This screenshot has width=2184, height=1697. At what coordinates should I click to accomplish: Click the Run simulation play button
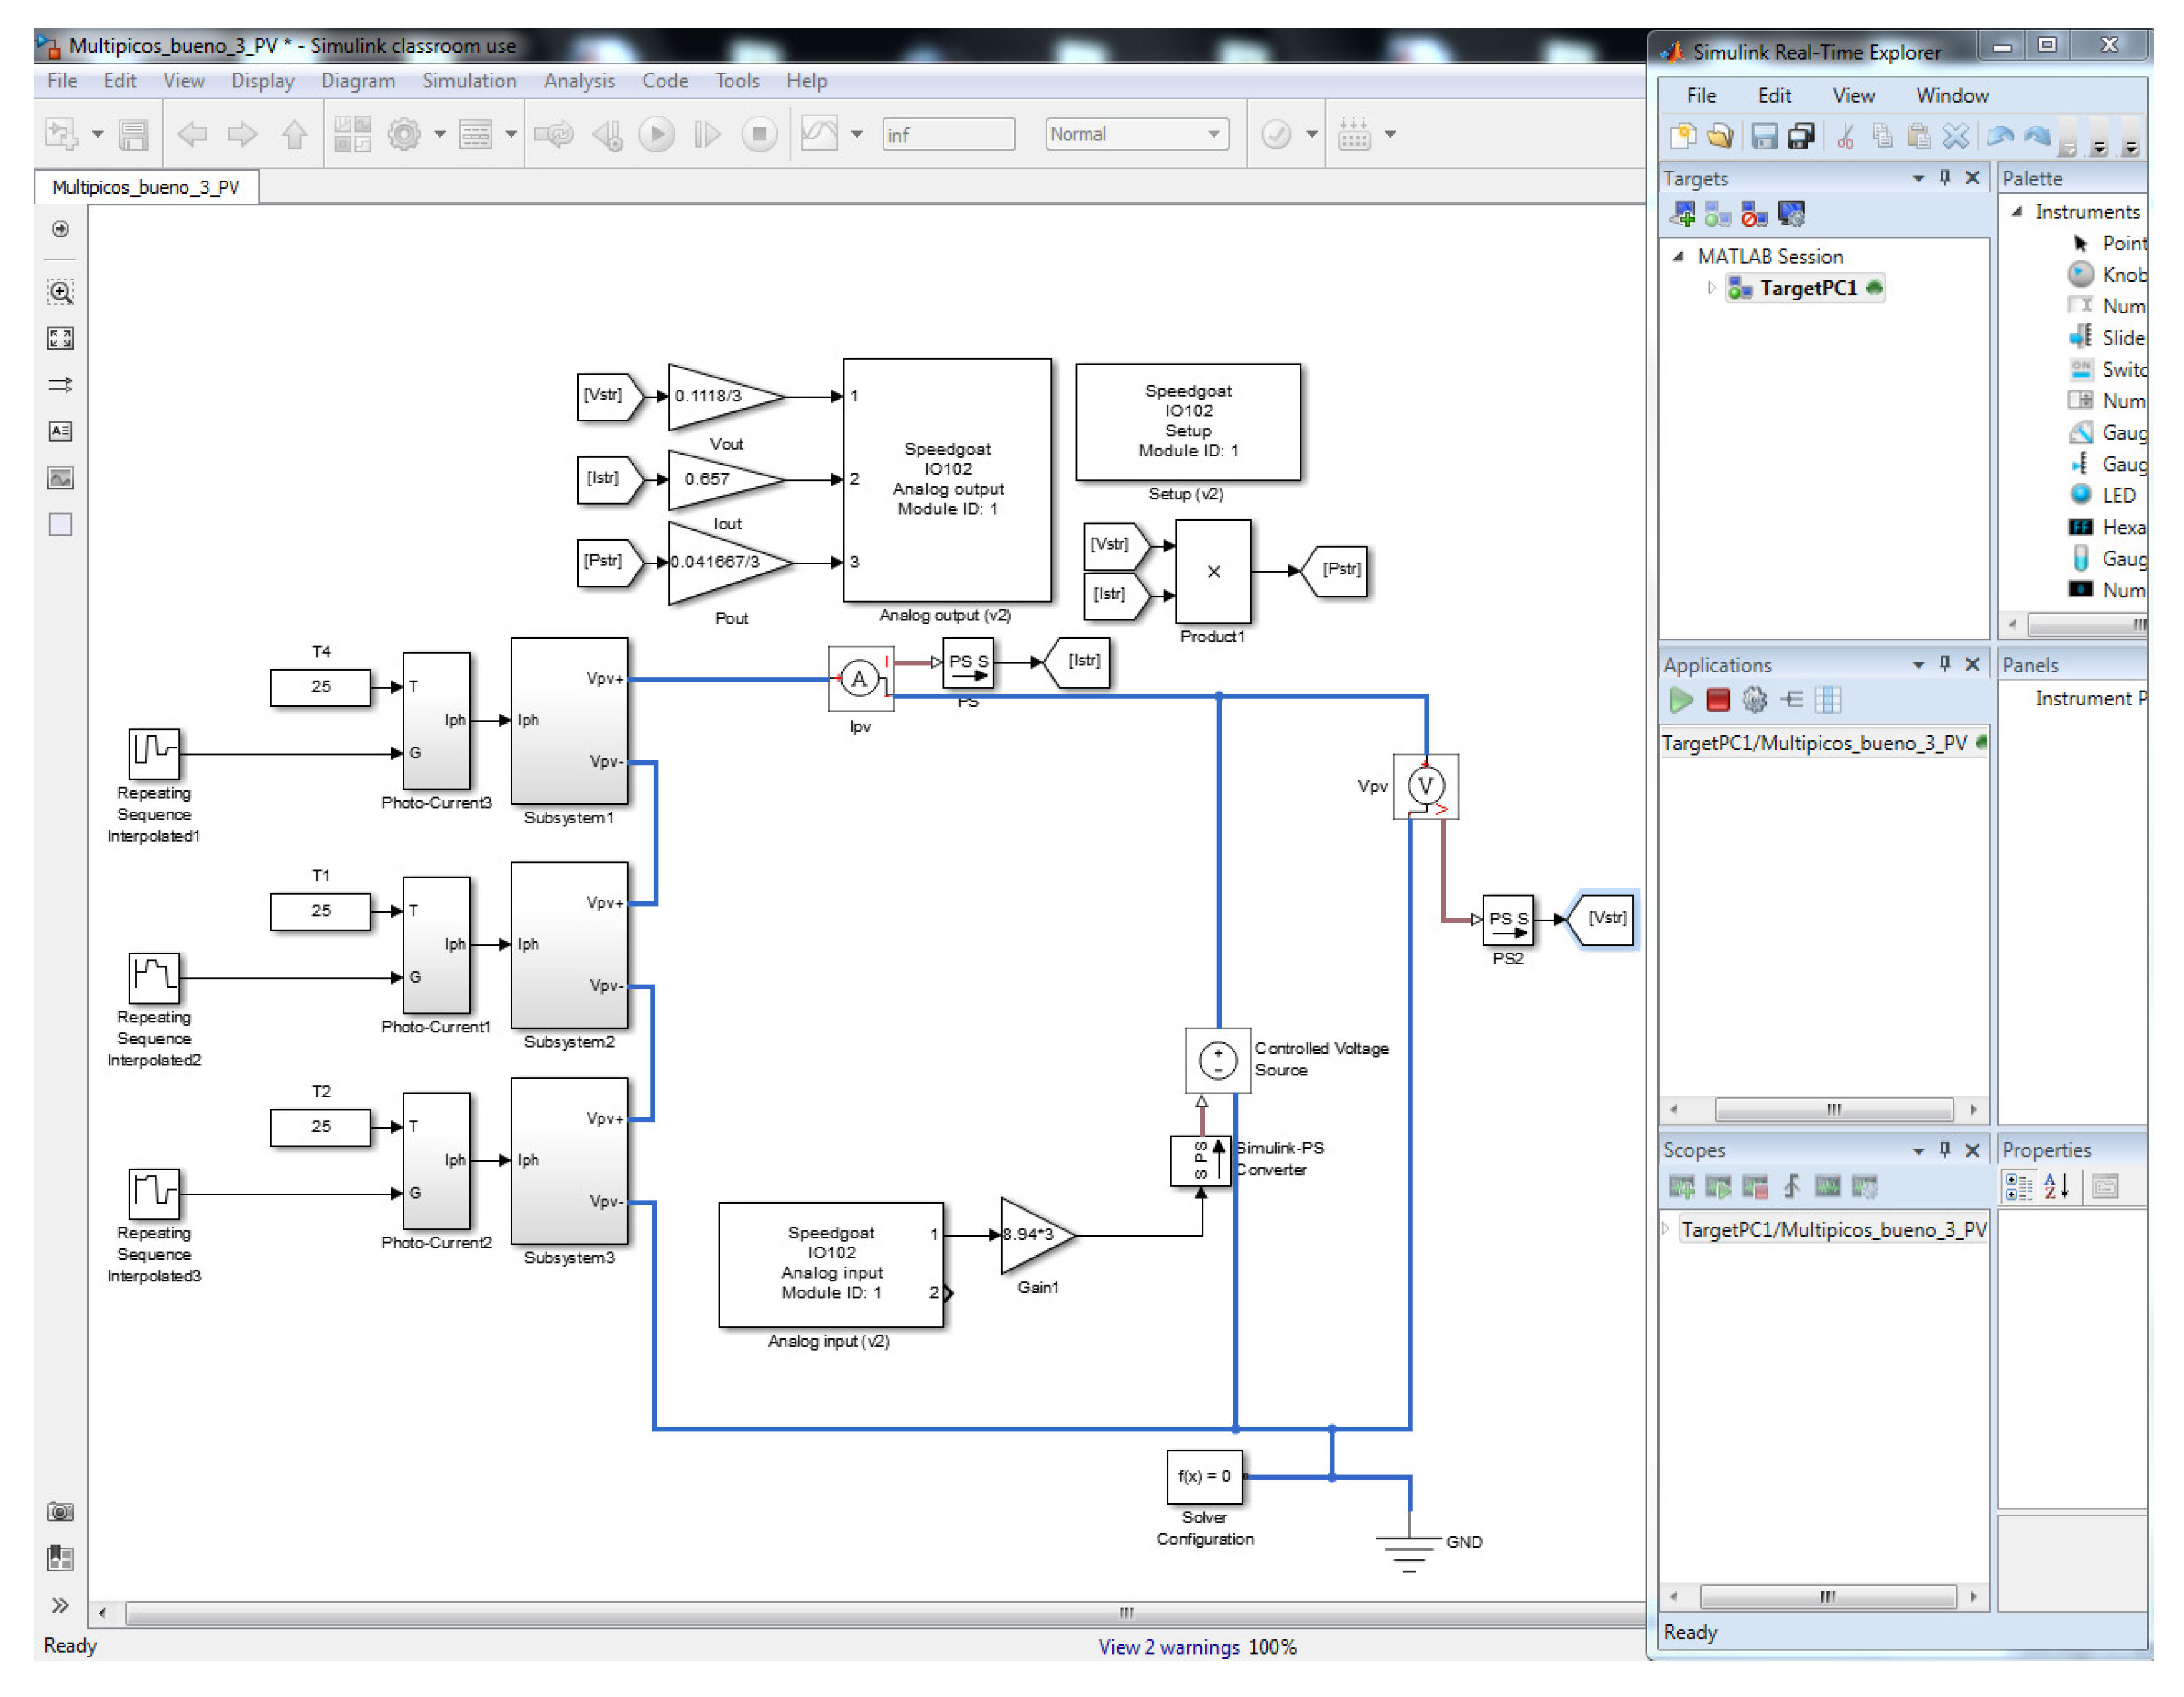tap(656, 134)
